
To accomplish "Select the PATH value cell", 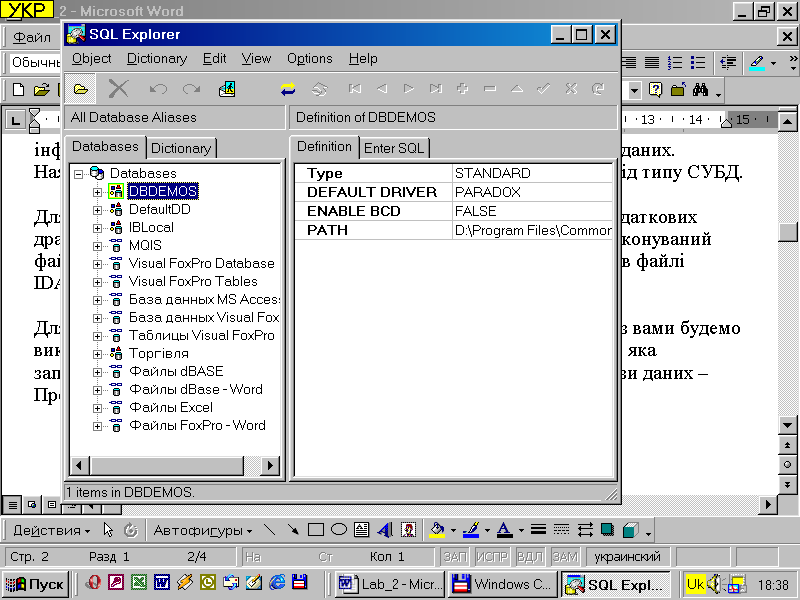I will tap(533, 231).
